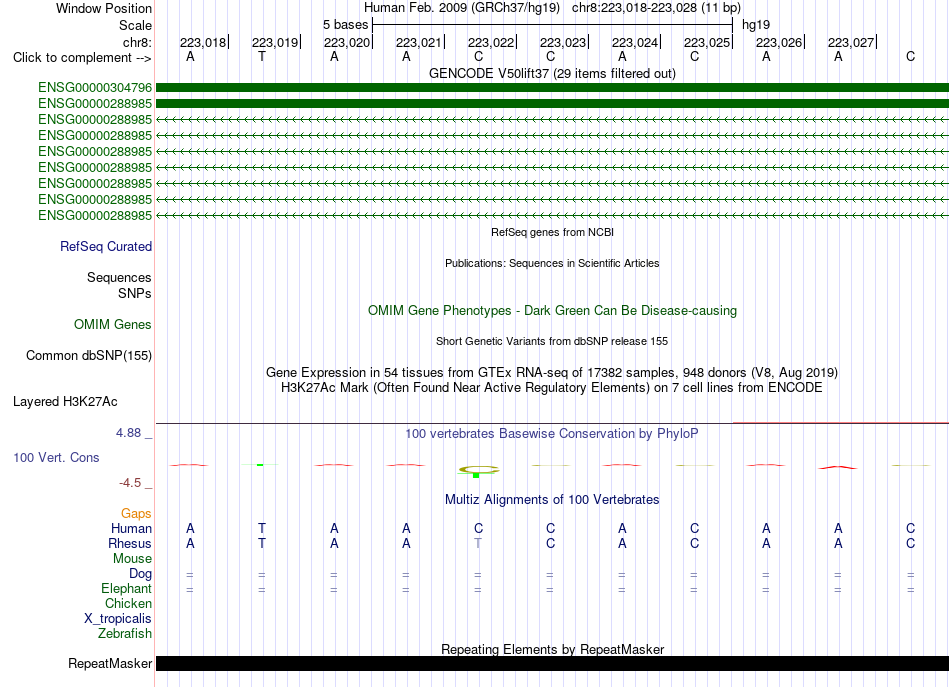The width and height of the screenshot is (950, 687).
Task: Open the RefSeq Curated track label
Action: 105,247
